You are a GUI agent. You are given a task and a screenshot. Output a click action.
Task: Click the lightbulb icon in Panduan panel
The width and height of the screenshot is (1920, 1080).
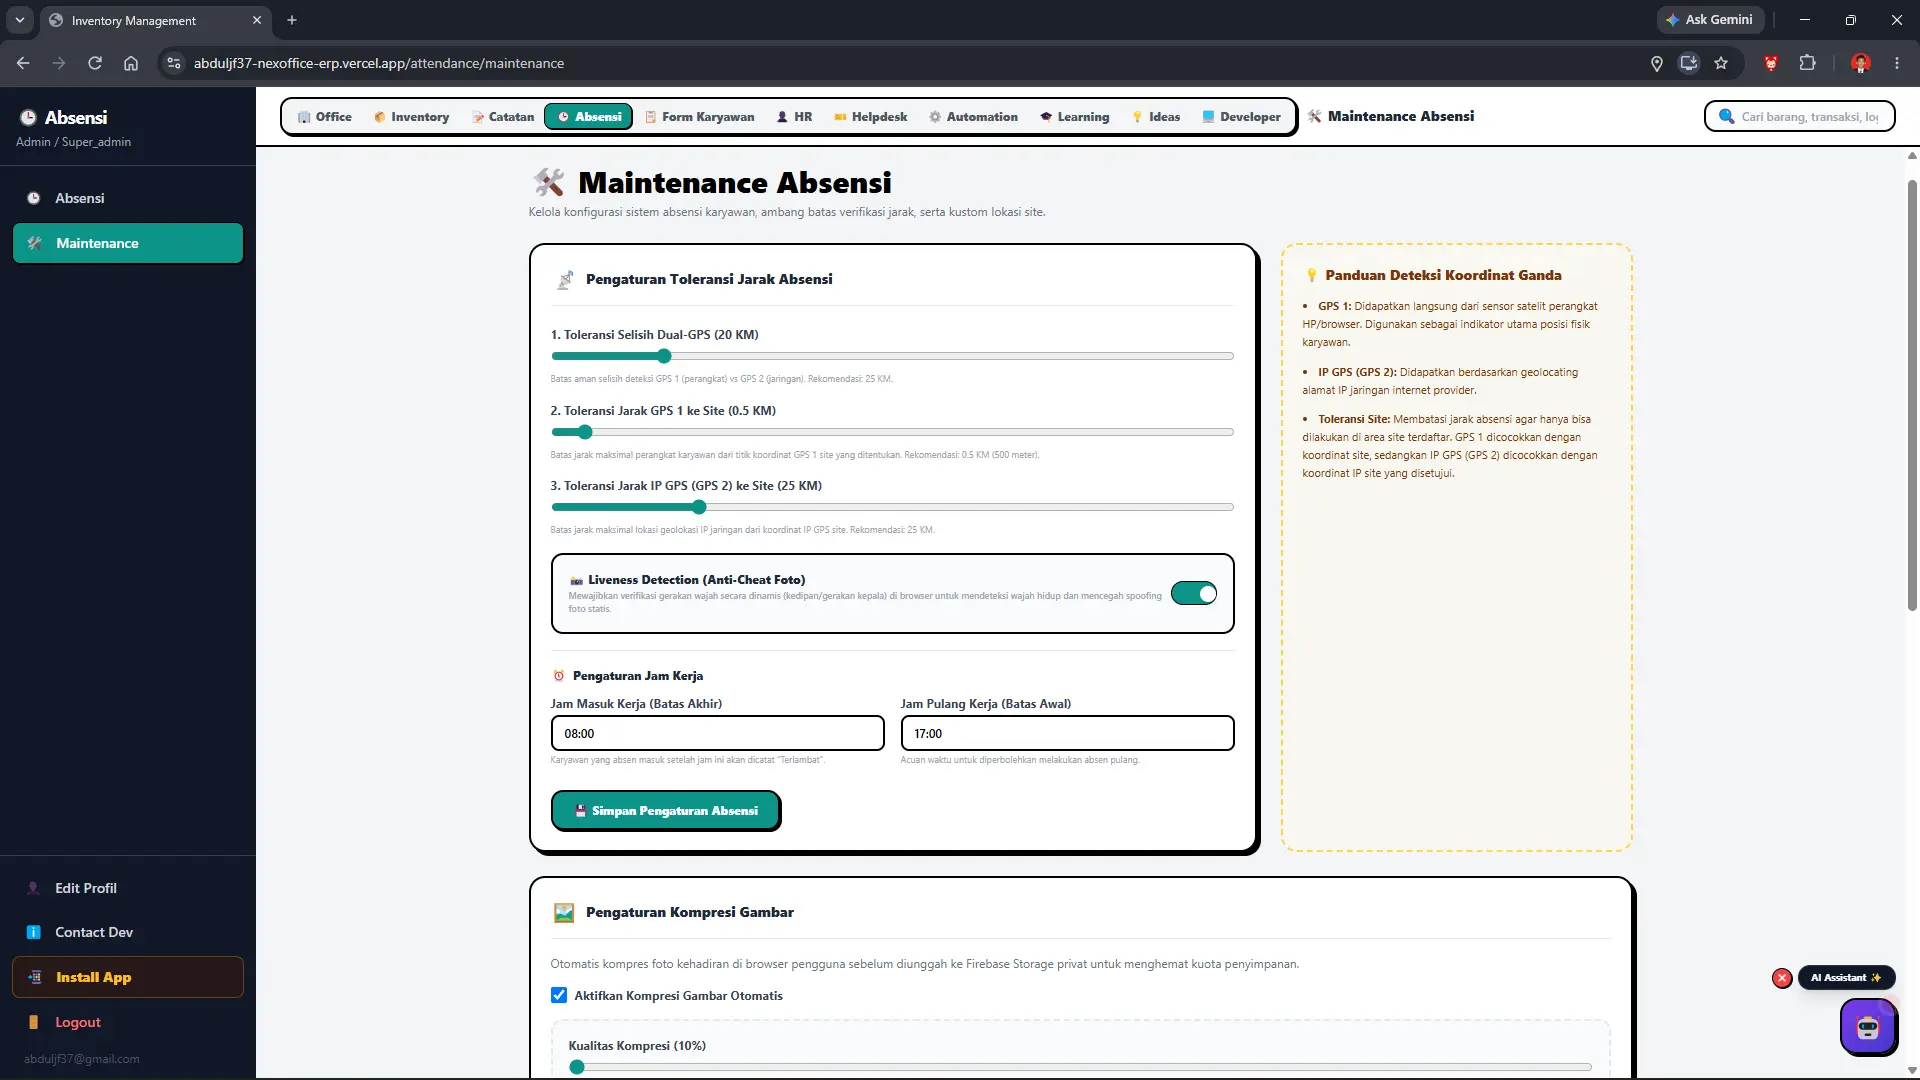[x=1311, y=275]
